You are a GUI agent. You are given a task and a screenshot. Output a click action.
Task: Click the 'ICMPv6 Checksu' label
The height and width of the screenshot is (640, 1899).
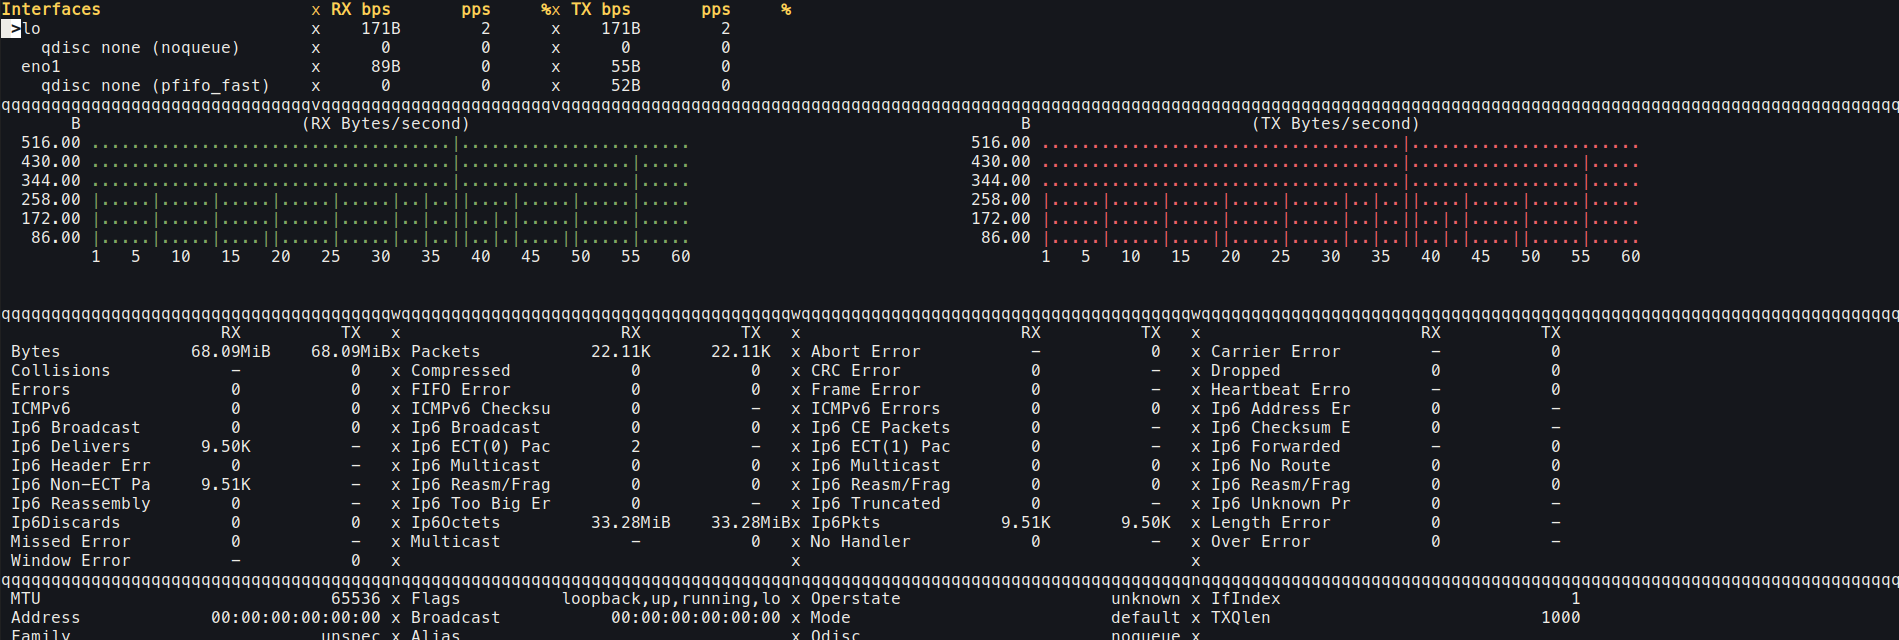481,409
